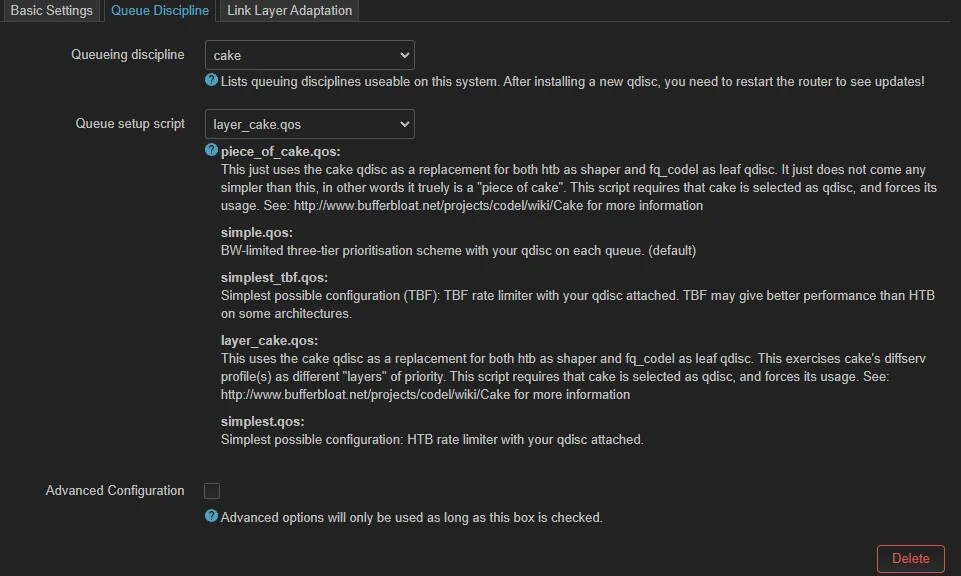Click help icon next to piece_of_cake.qos
This screenshot has height=576, width=961.
point(211,150)
